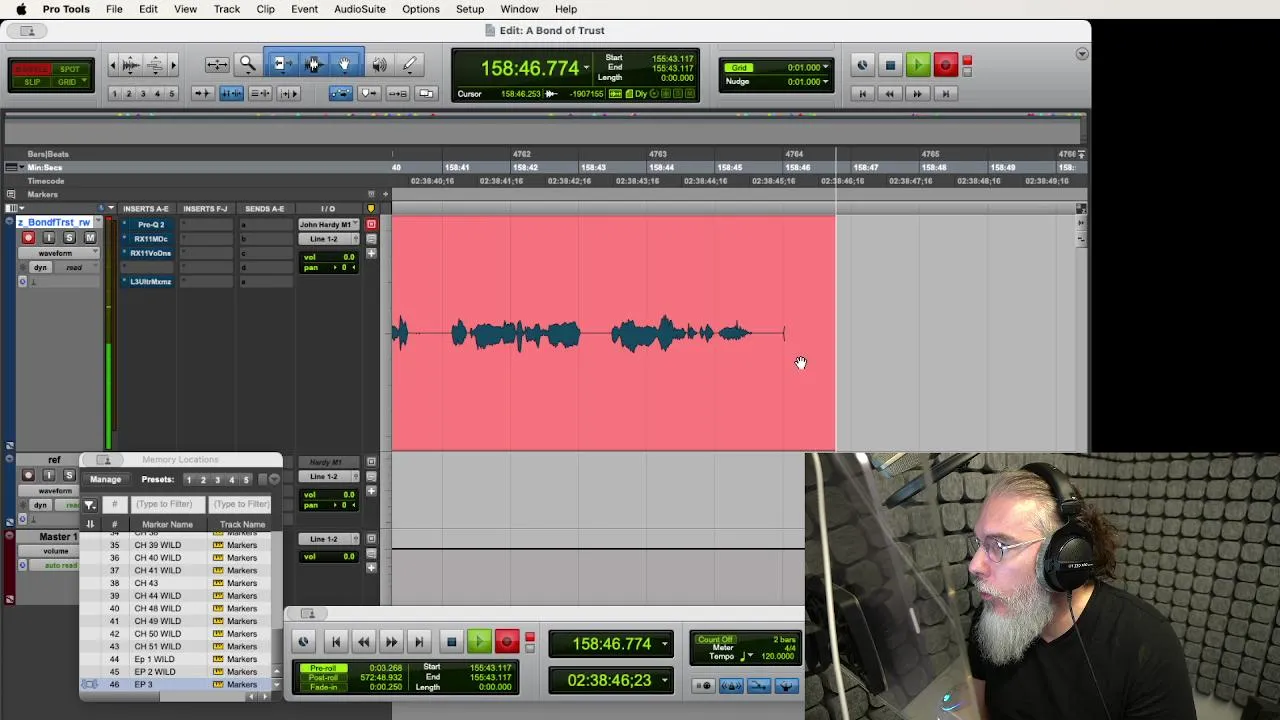Click the Manage button in Memory Locations
The height and width of the screenshot is (720, 1280).
(x=105, y=479)
